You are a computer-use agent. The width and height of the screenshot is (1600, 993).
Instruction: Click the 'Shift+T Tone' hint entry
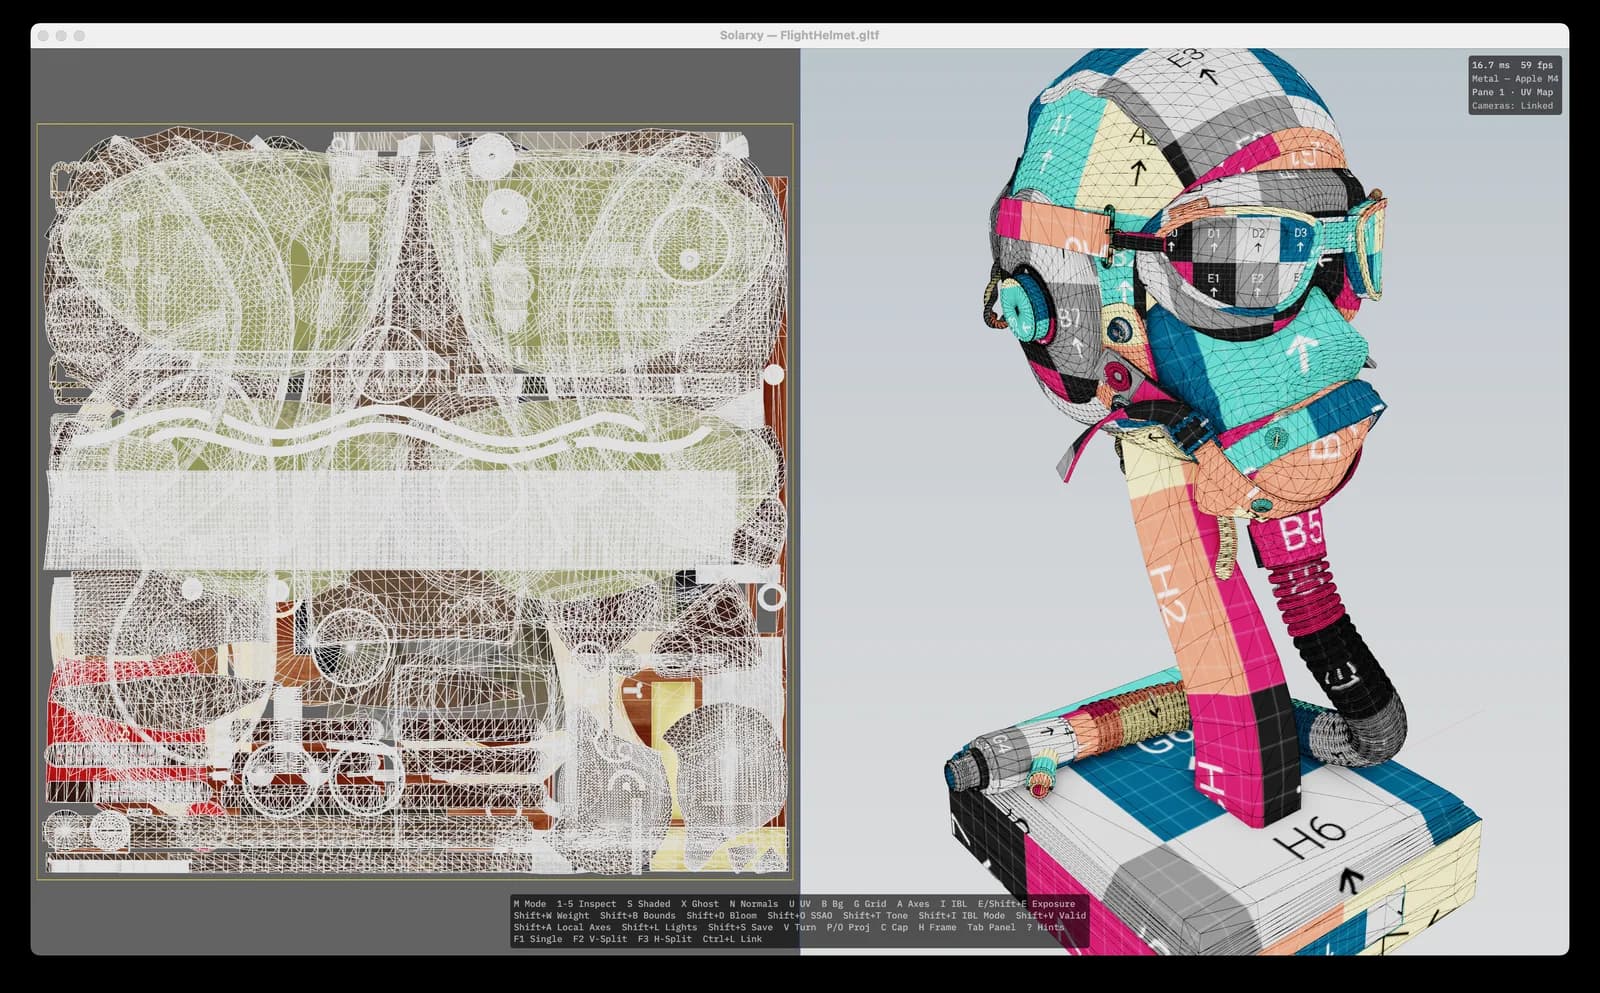click(876, 916)
